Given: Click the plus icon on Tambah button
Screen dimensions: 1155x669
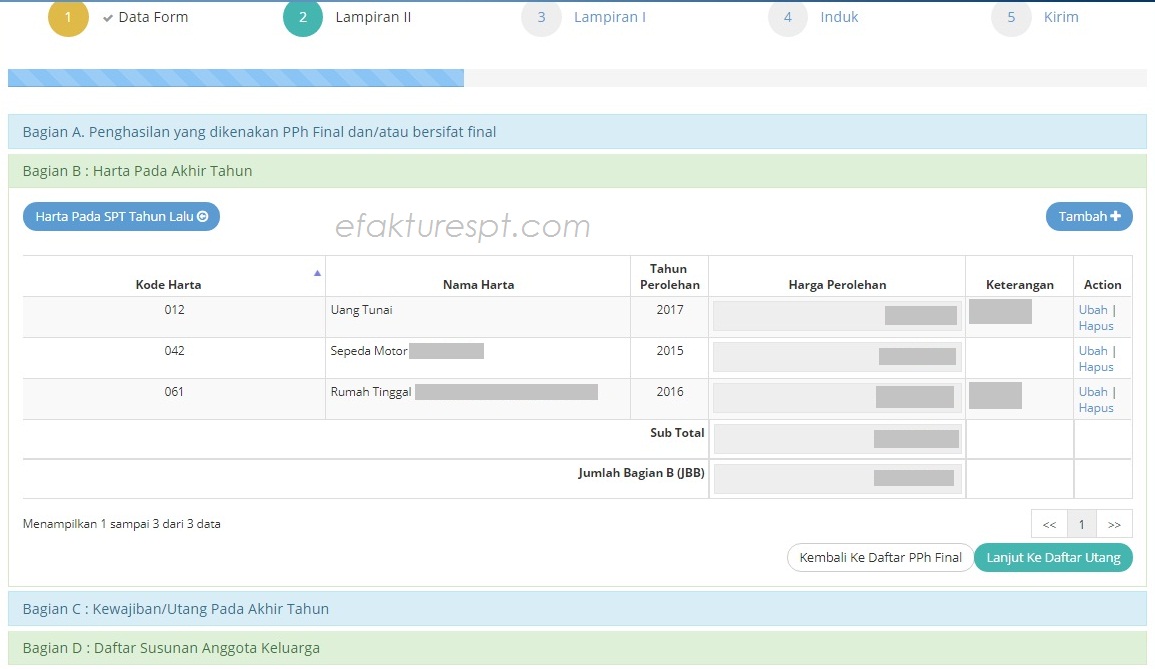Looking at the screenshot, I should pyautogui.click(x=1116, y=216).
